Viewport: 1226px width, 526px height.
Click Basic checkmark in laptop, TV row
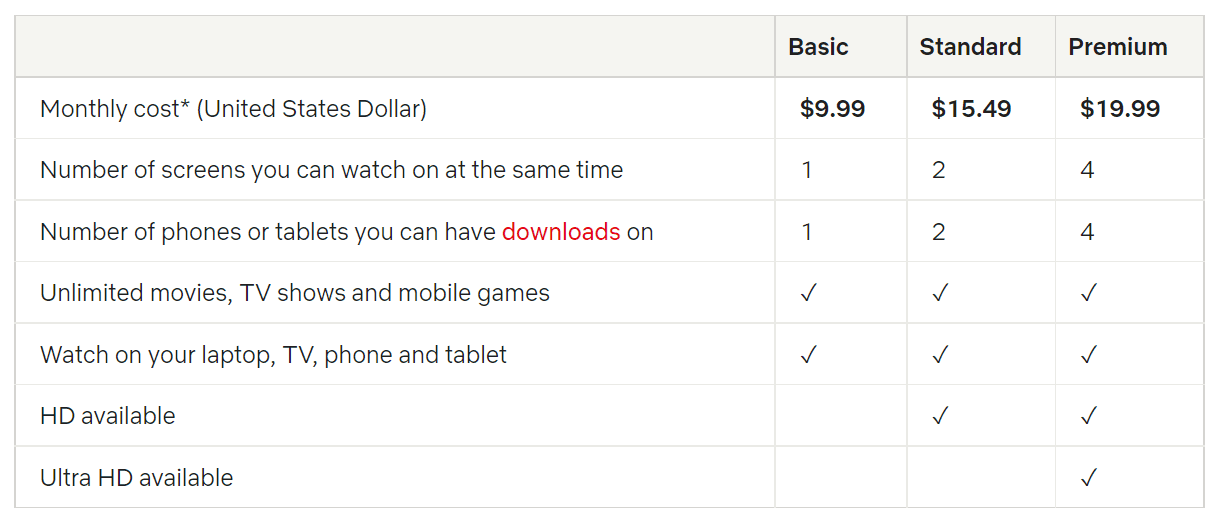[809, 355]
